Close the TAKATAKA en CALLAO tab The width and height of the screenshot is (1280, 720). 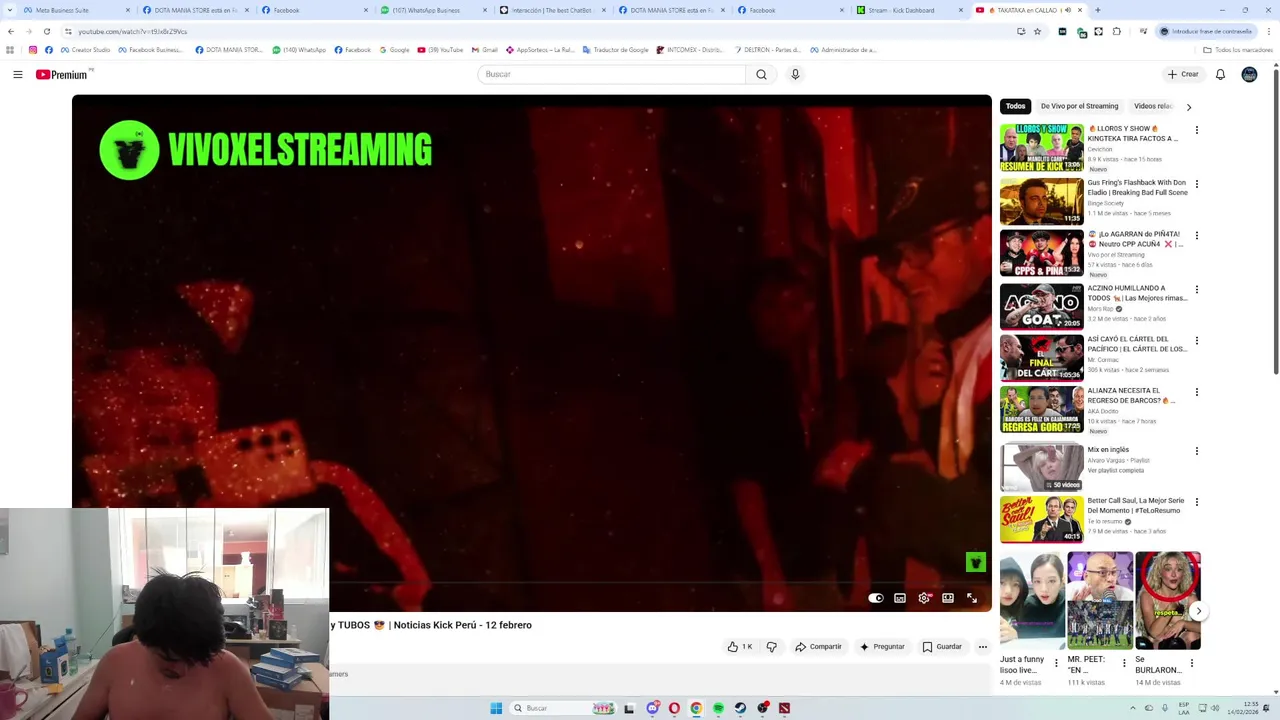(x=1080, y=10)
